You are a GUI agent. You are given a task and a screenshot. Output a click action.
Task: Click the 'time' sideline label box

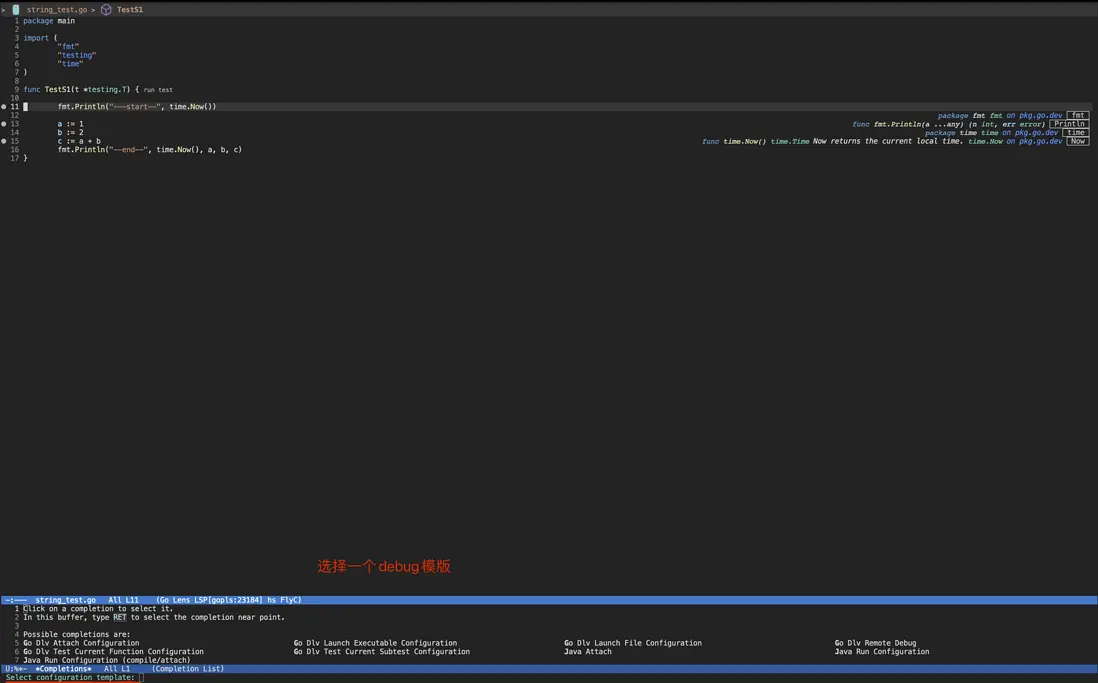(1076, 132)
